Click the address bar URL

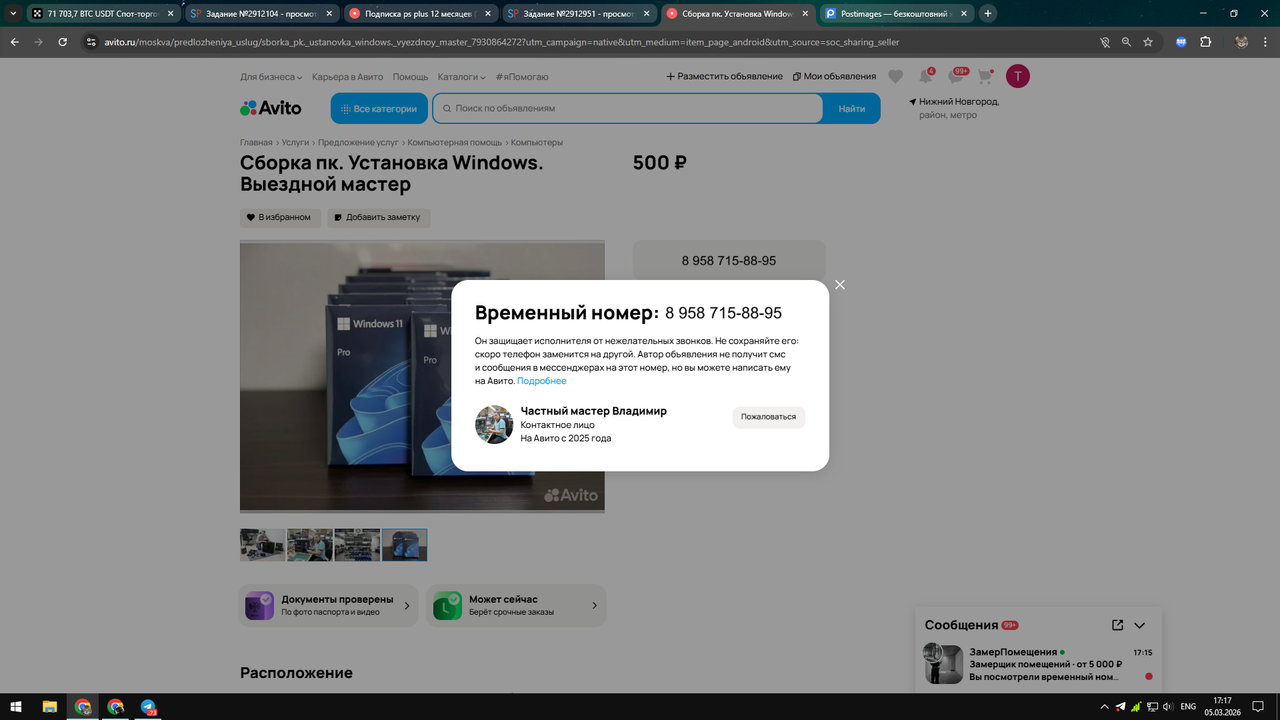click(500, 43)
